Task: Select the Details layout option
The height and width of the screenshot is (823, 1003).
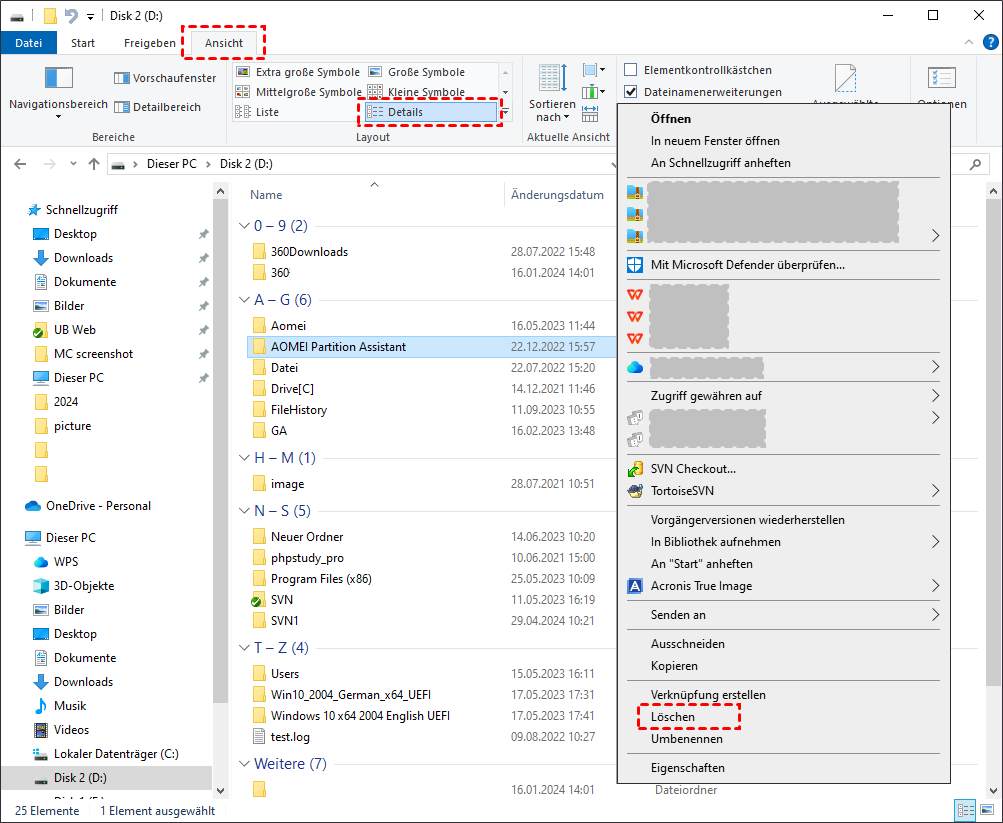Action: [x=430, y=112]
